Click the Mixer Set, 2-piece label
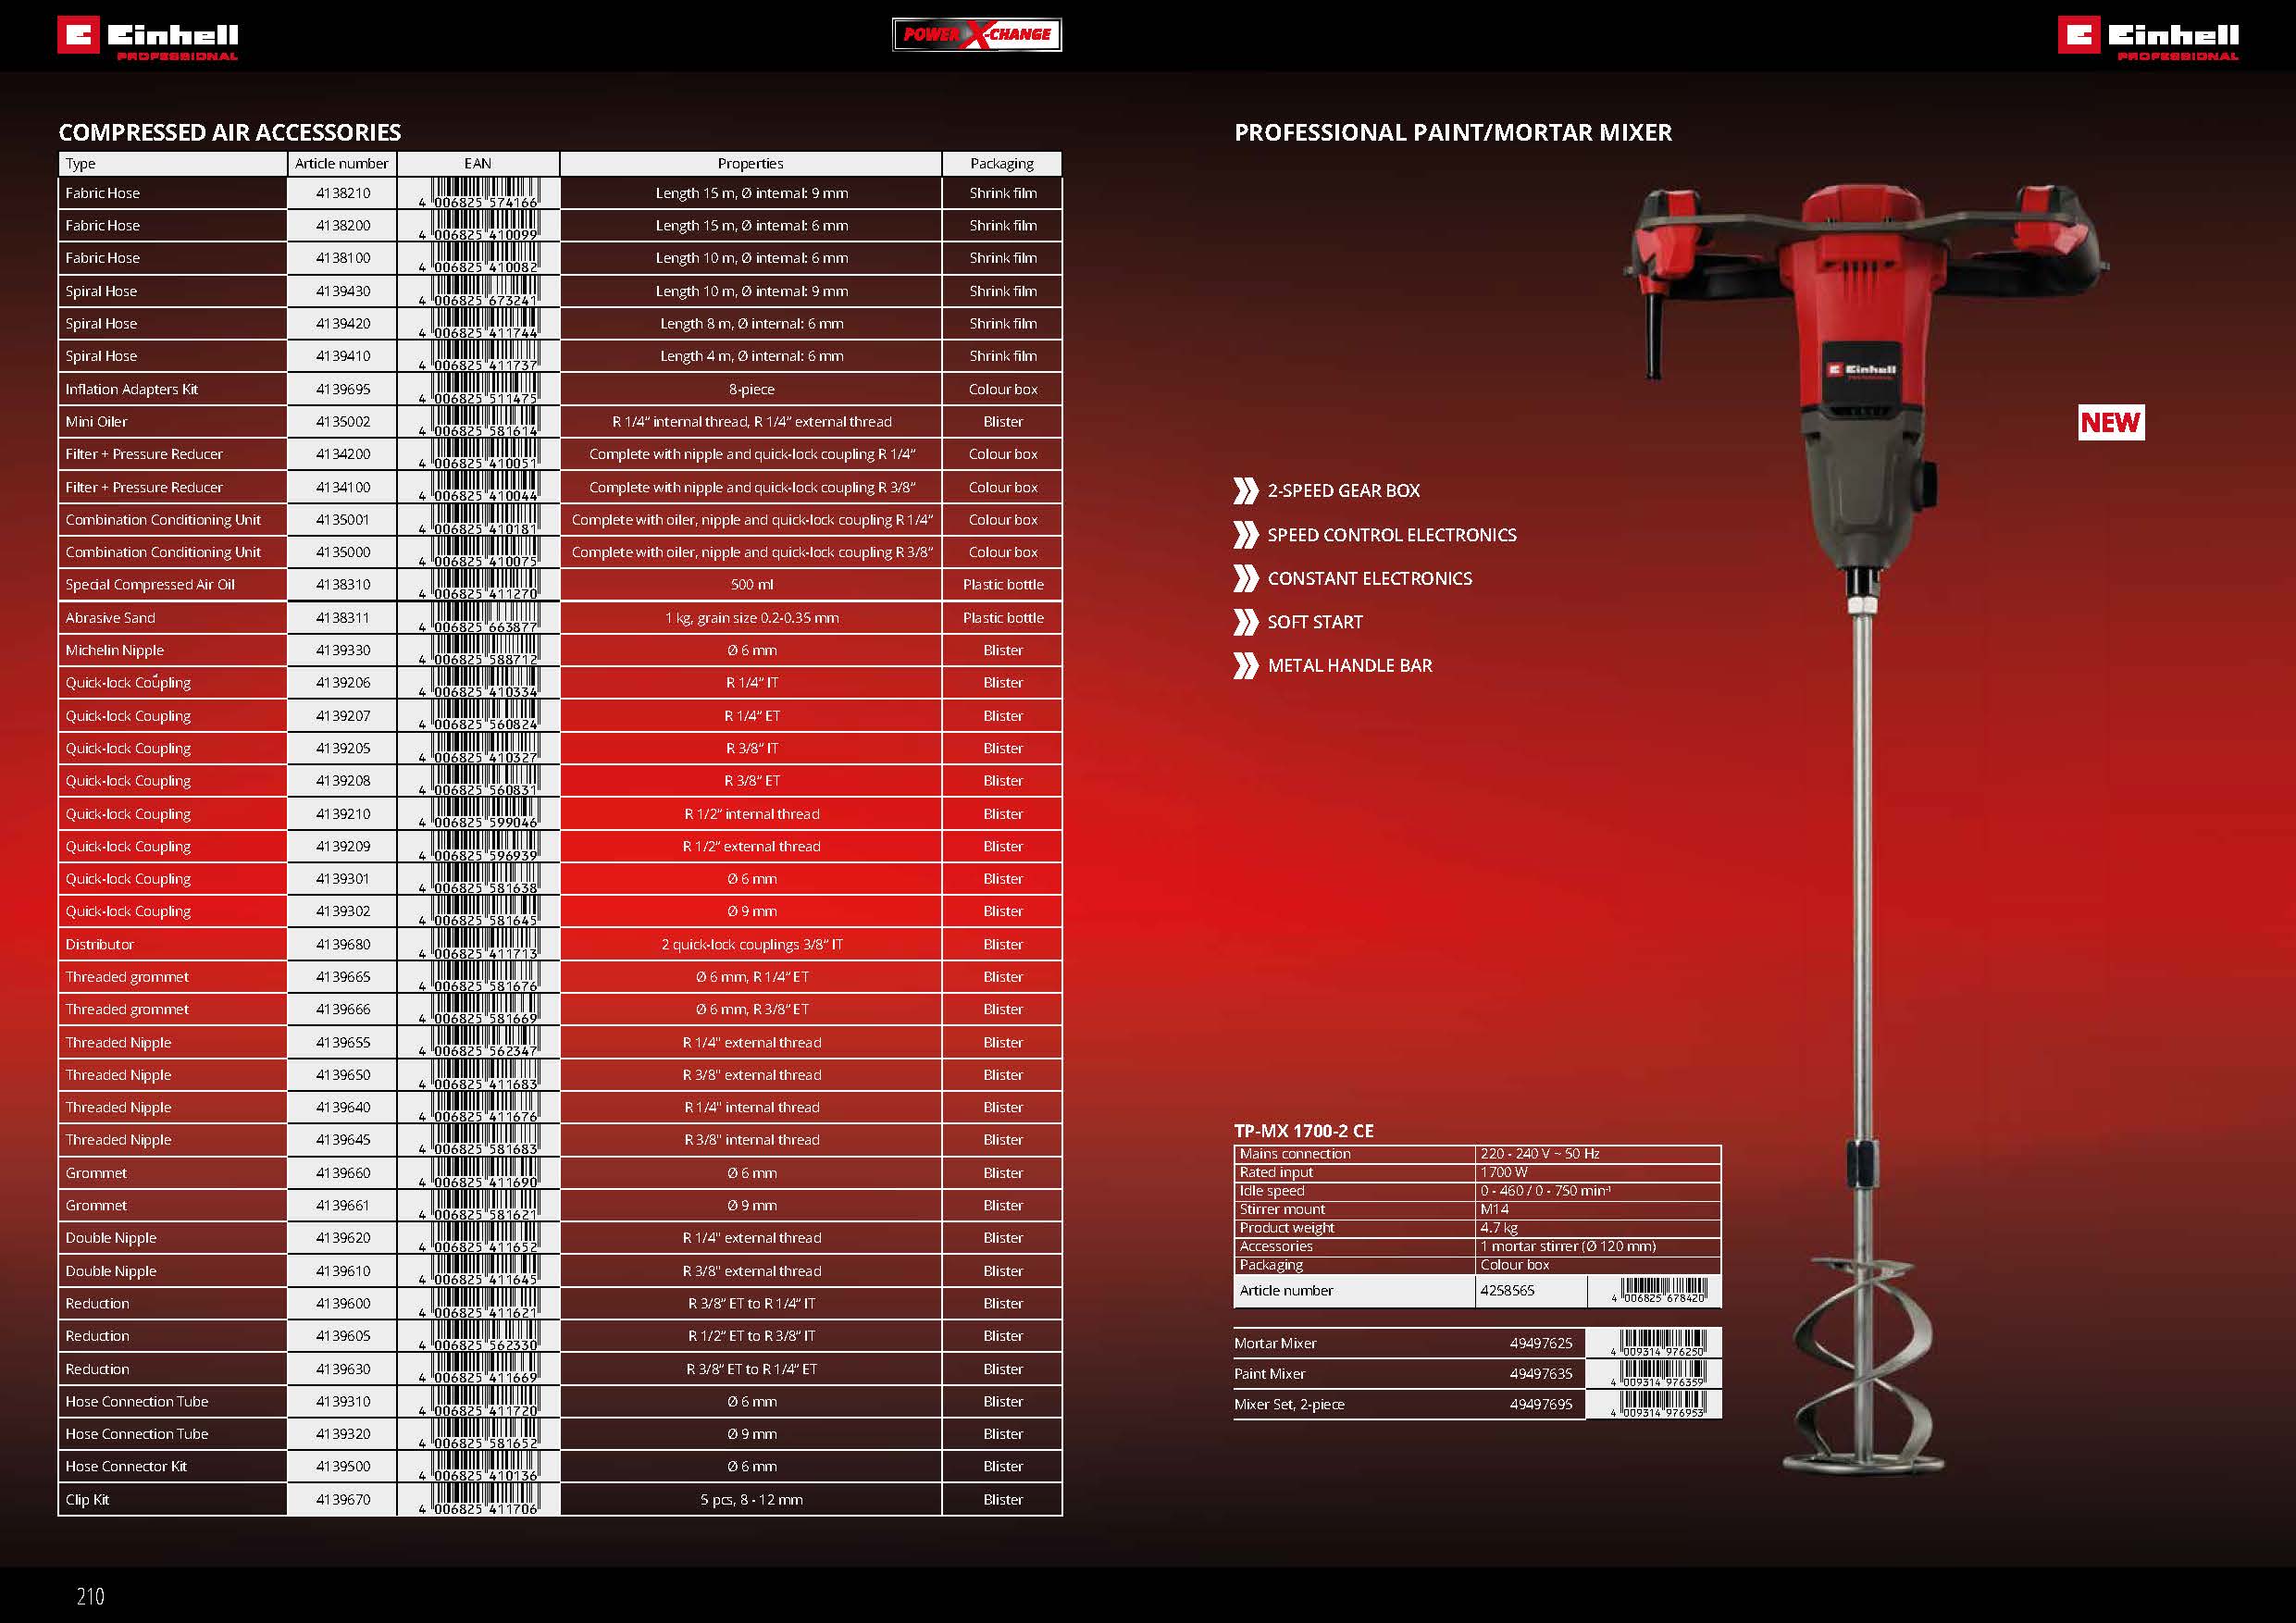This screenshot has height=1623, width=2296. click(1289, 1405)
